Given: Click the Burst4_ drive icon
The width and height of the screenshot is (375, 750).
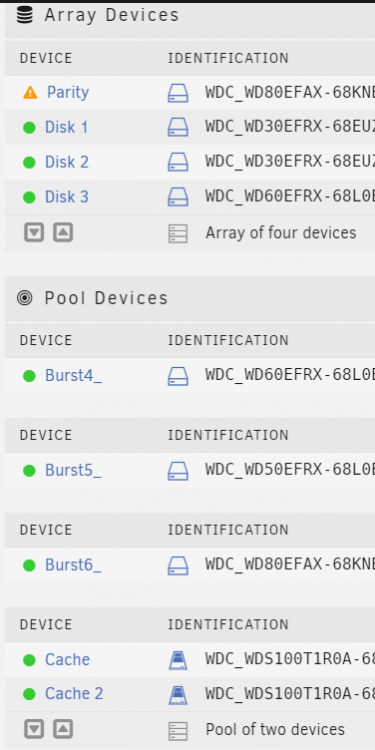Looking at the screenshot, I should pyautogui.click(x=178, y=376).
